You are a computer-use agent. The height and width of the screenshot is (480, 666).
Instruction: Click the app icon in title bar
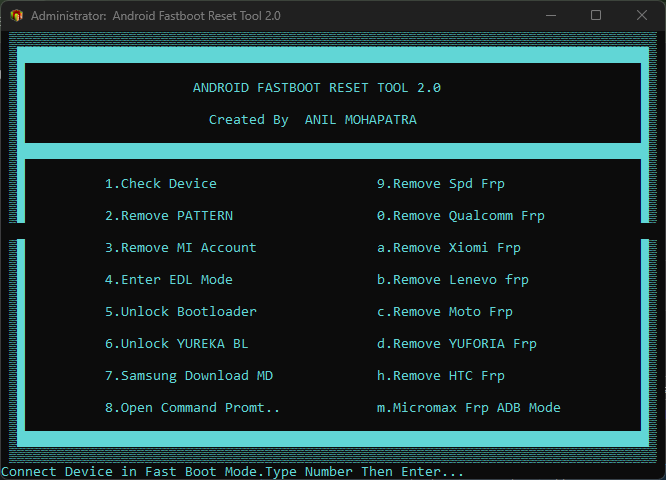17,16
